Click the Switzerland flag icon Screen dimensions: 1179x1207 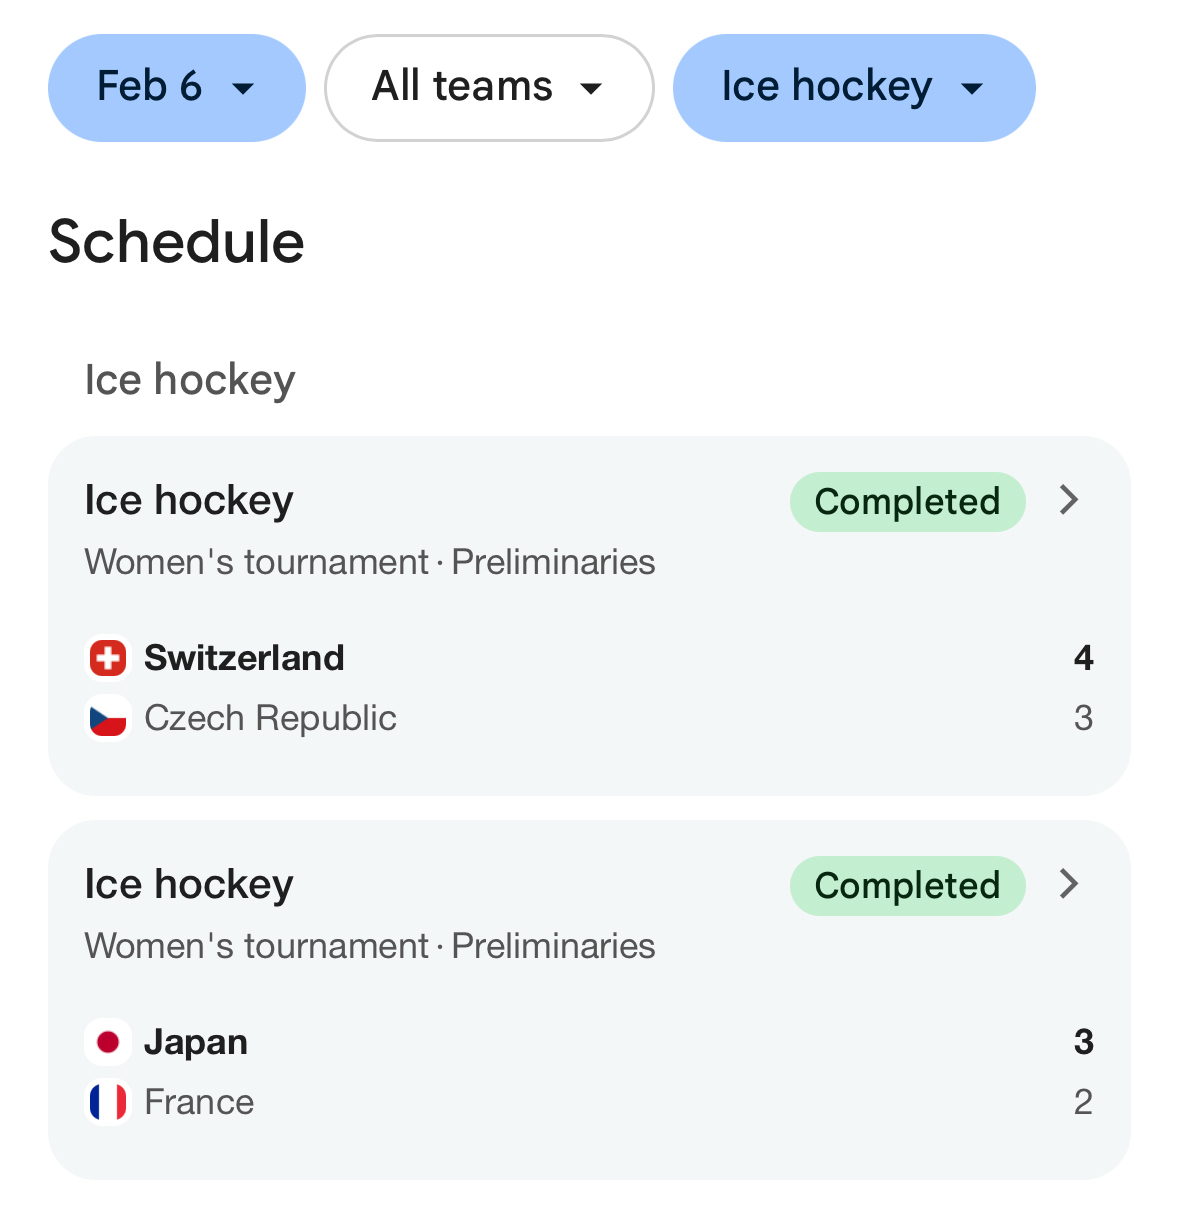(108, 658)
